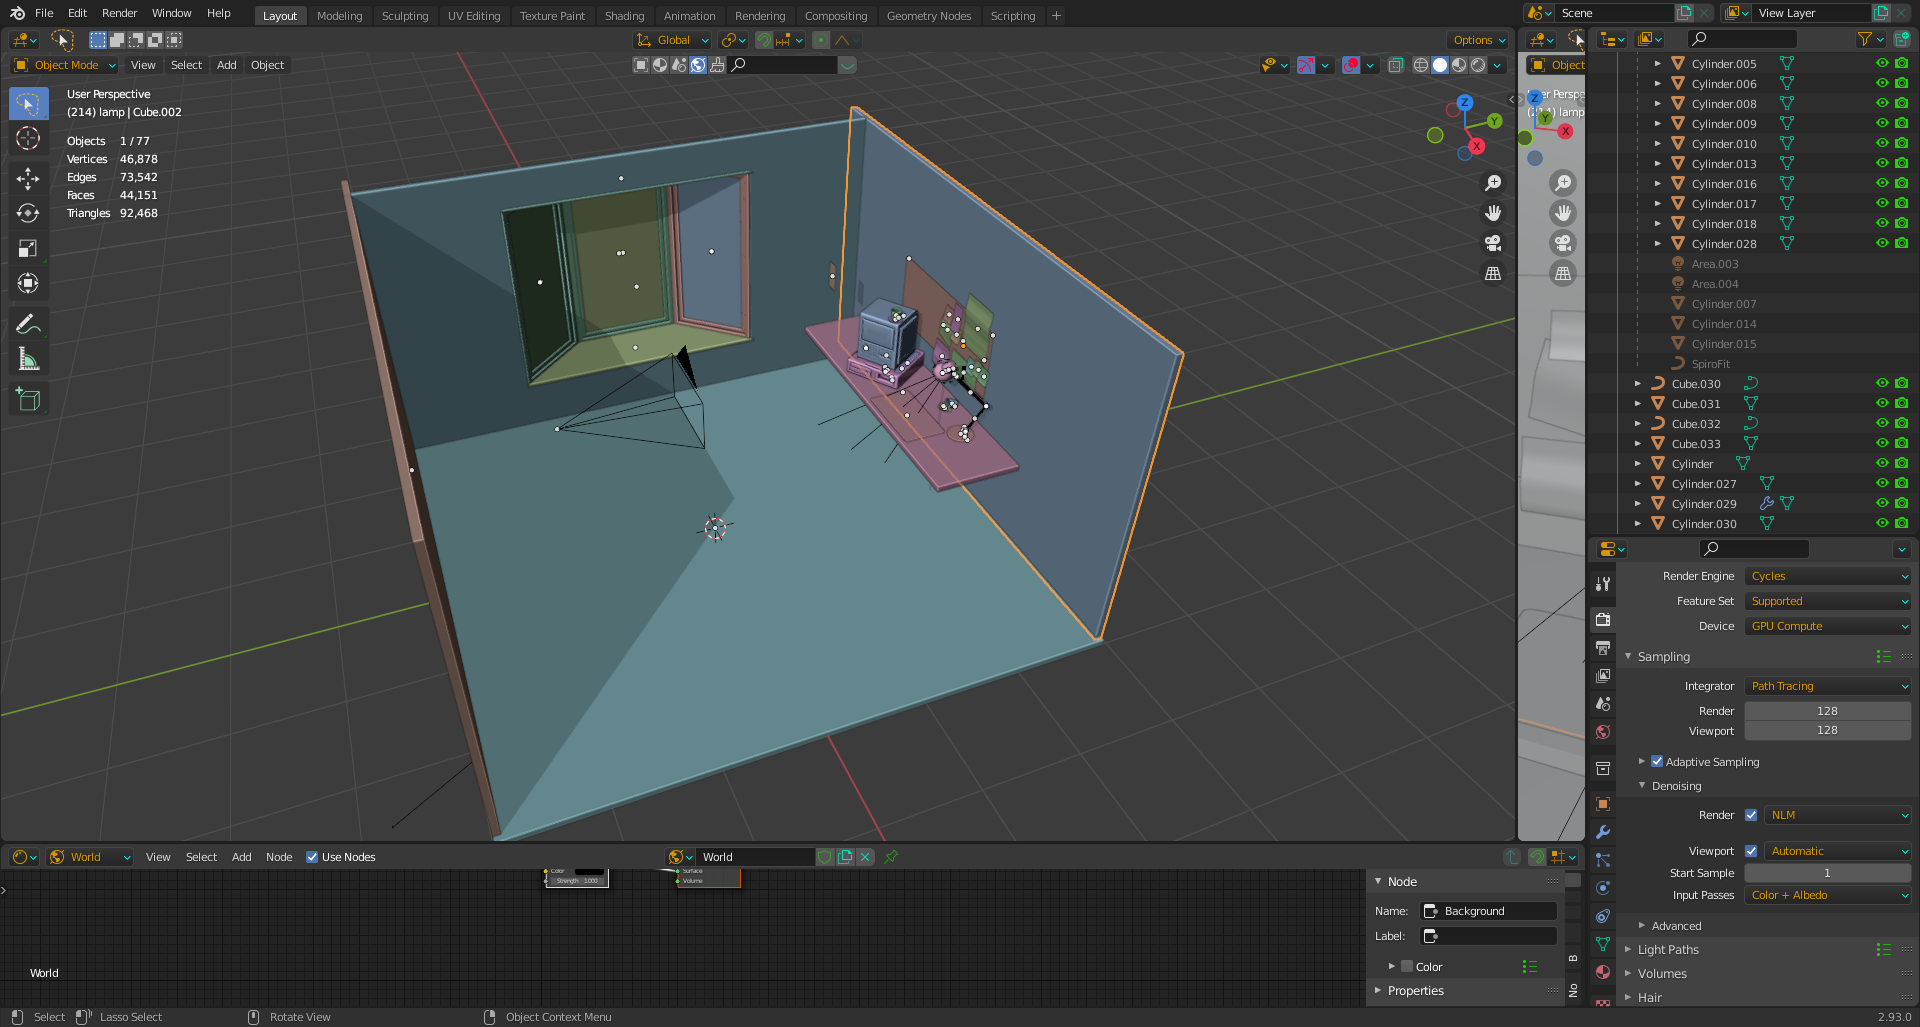
Task: Click the node editor View button
Action: pyautogui.click(x=158, y=857)
